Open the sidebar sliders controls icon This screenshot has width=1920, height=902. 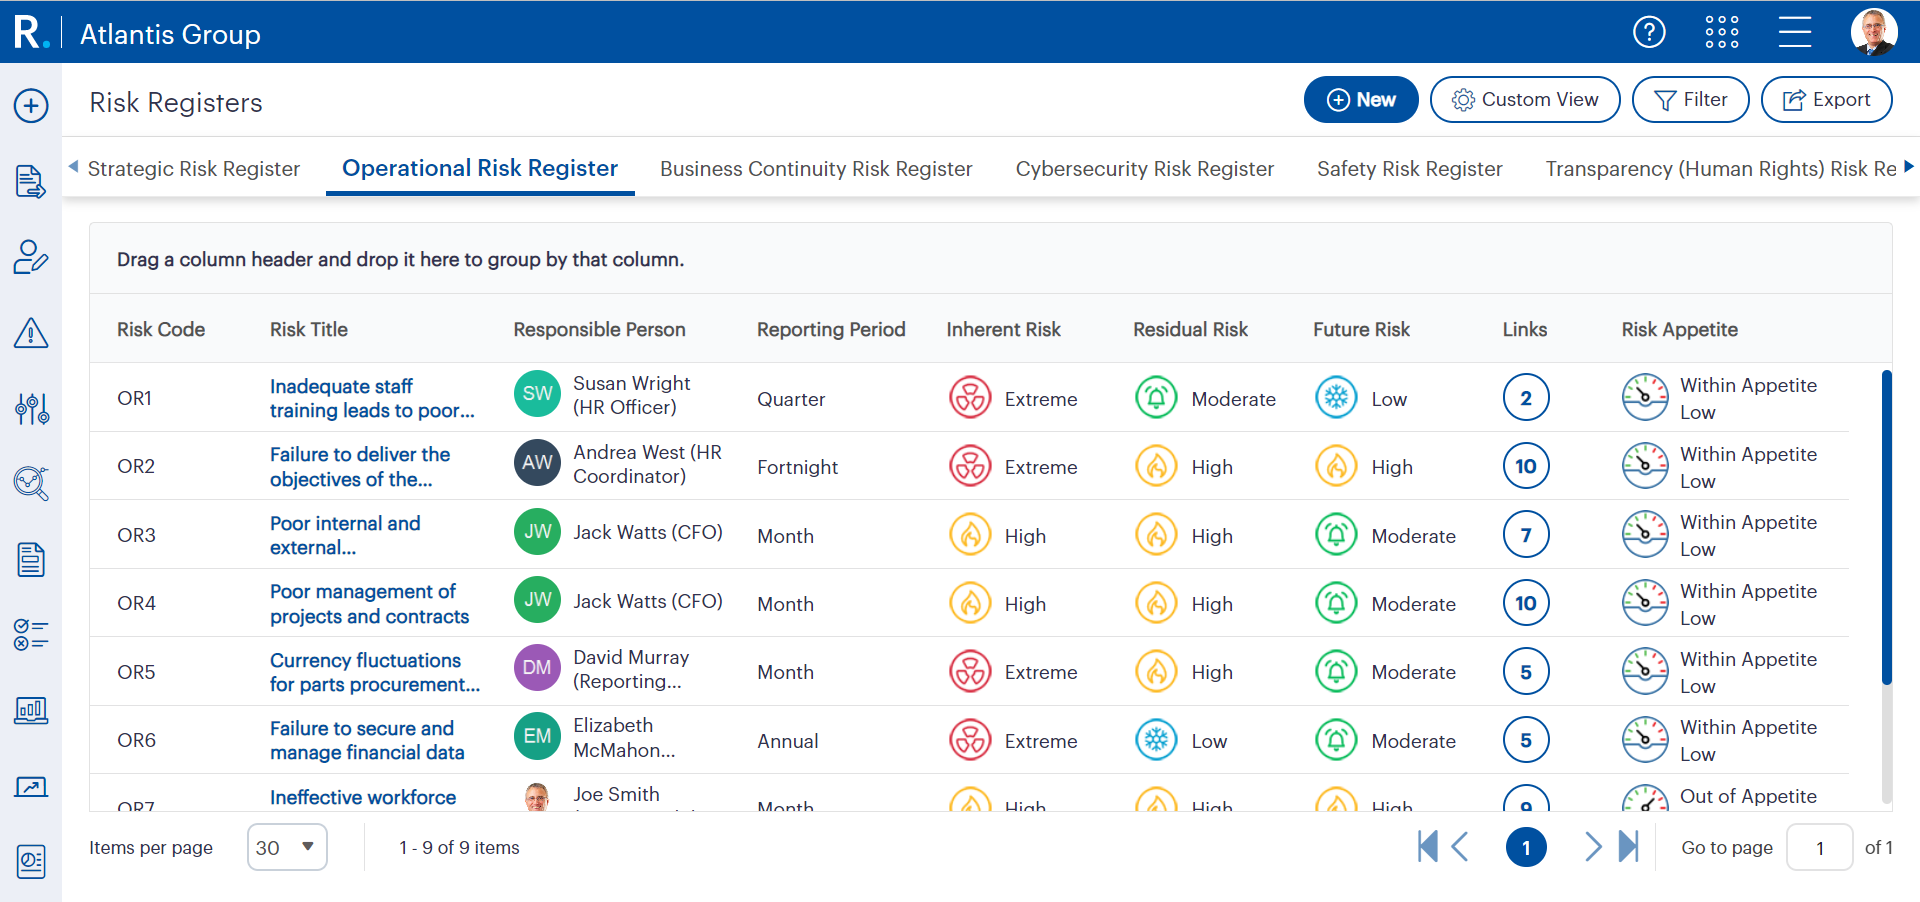coord(31,408)
